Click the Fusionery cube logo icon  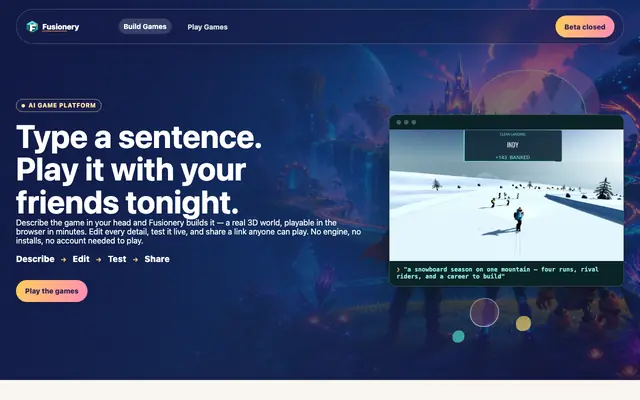[32, 27]
